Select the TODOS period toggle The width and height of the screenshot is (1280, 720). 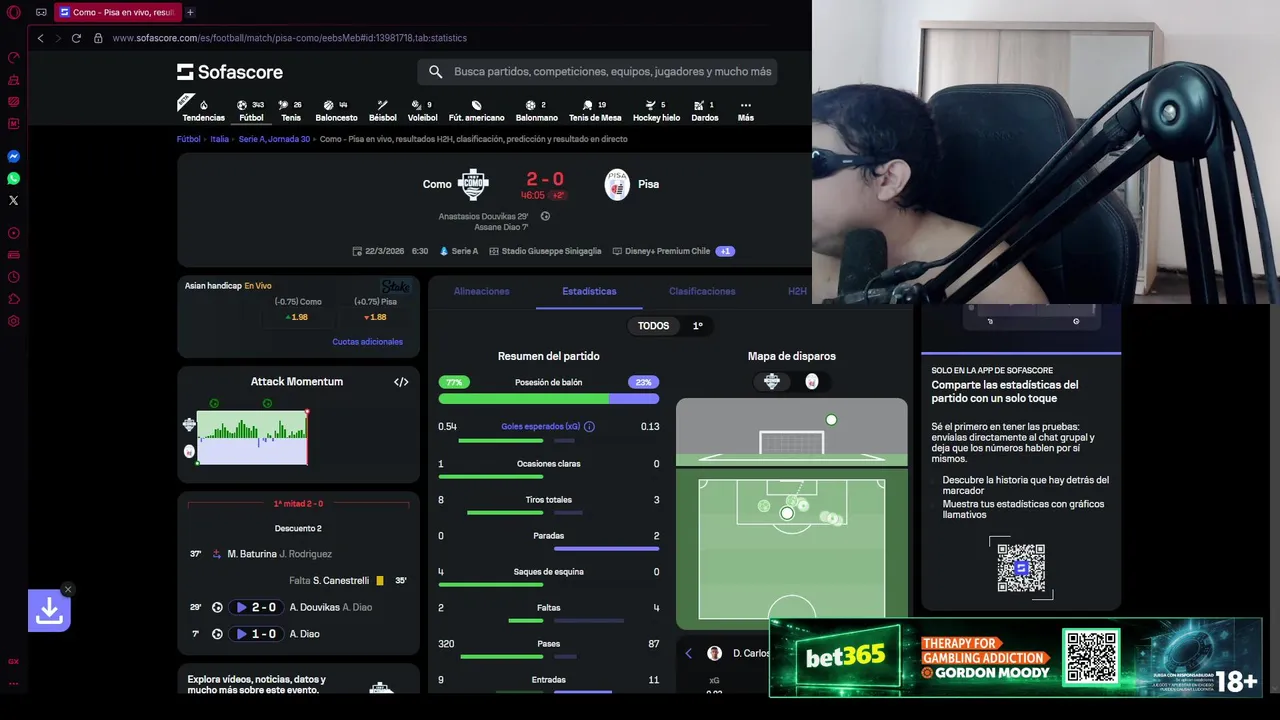click(x=653, y=326)
